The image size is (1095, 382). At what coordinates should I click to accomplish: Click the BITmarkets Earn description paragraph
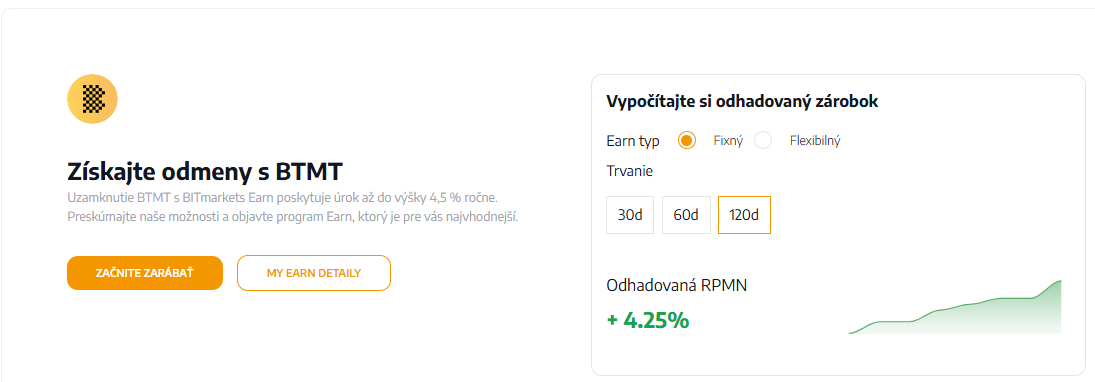click(x=293, y=206)
